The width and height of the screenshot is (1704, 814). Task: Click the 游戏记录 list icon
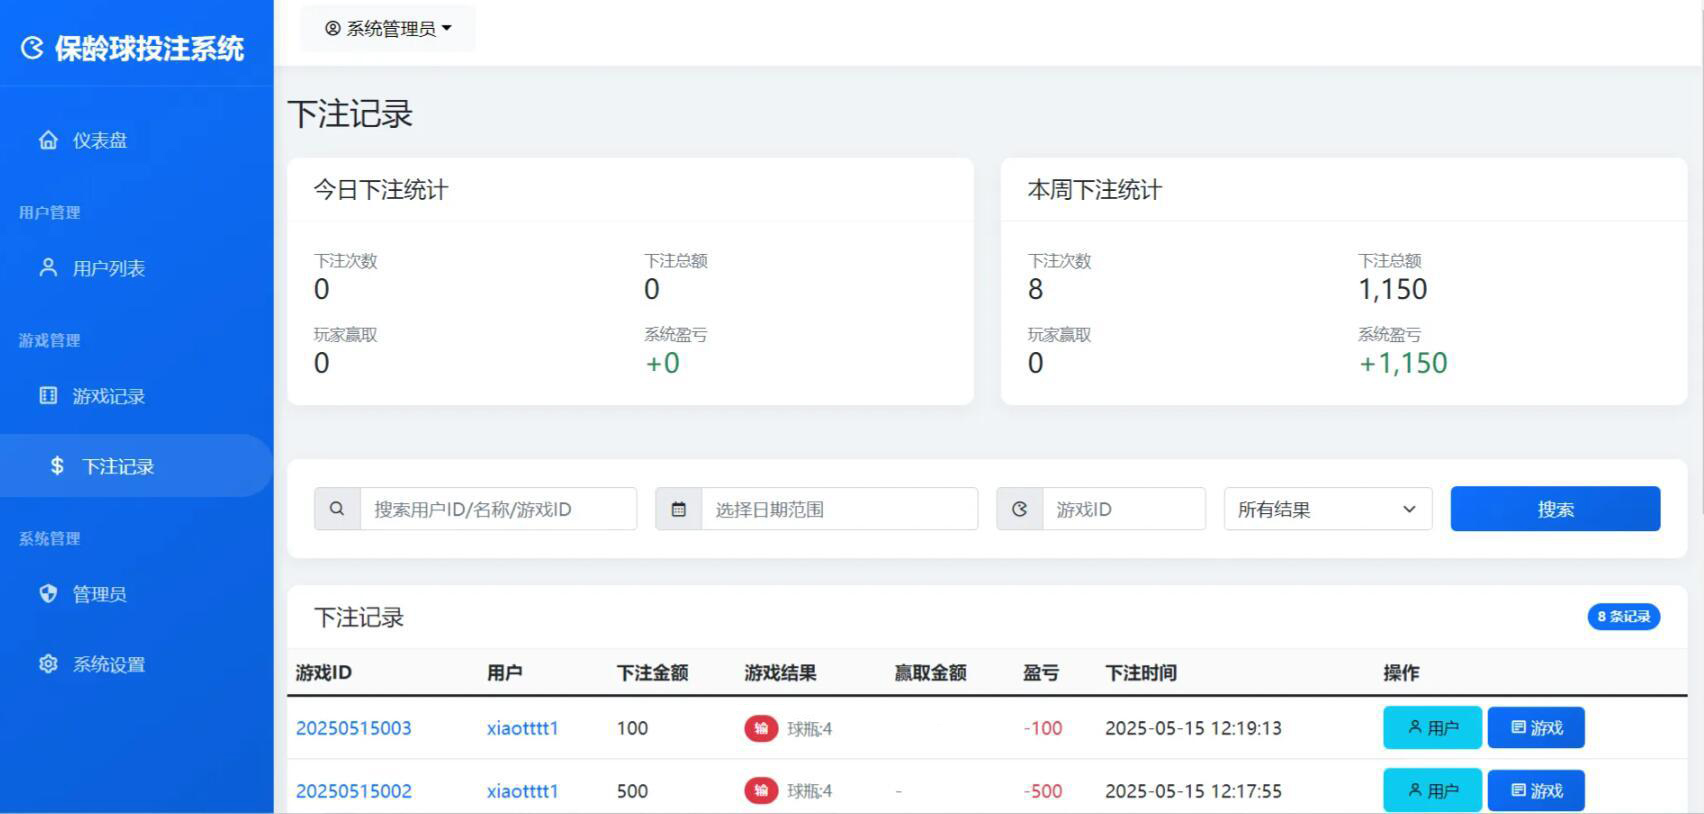coord(48,396)
